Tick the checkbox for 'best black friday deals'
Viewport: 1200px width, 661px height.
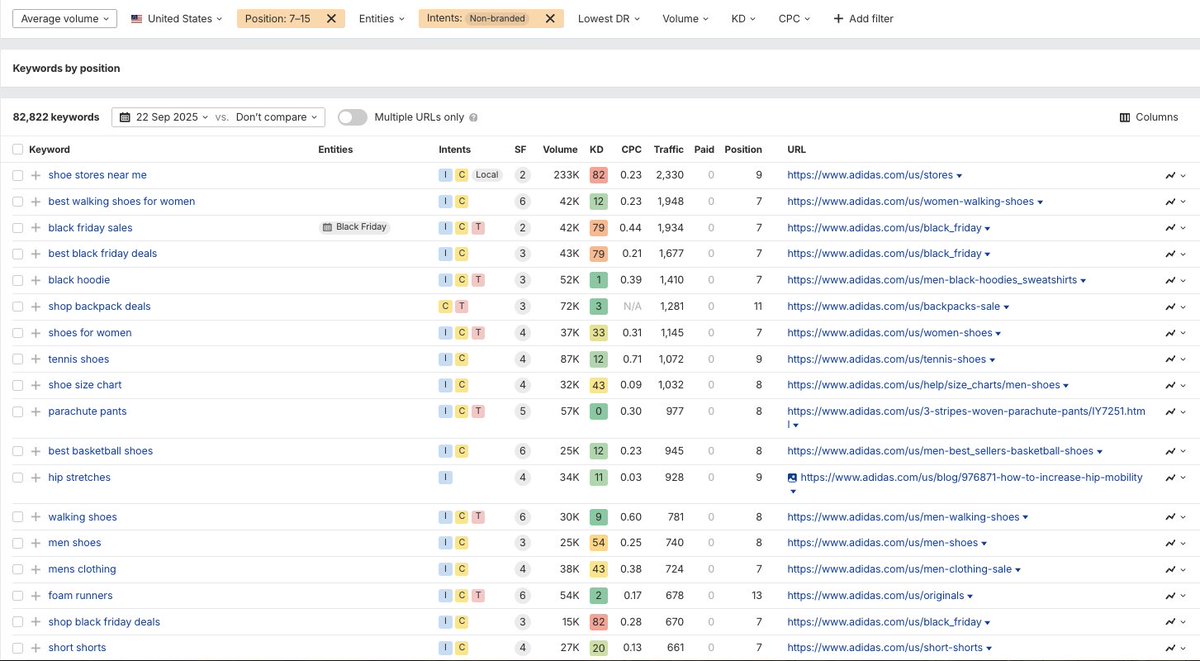17,254
